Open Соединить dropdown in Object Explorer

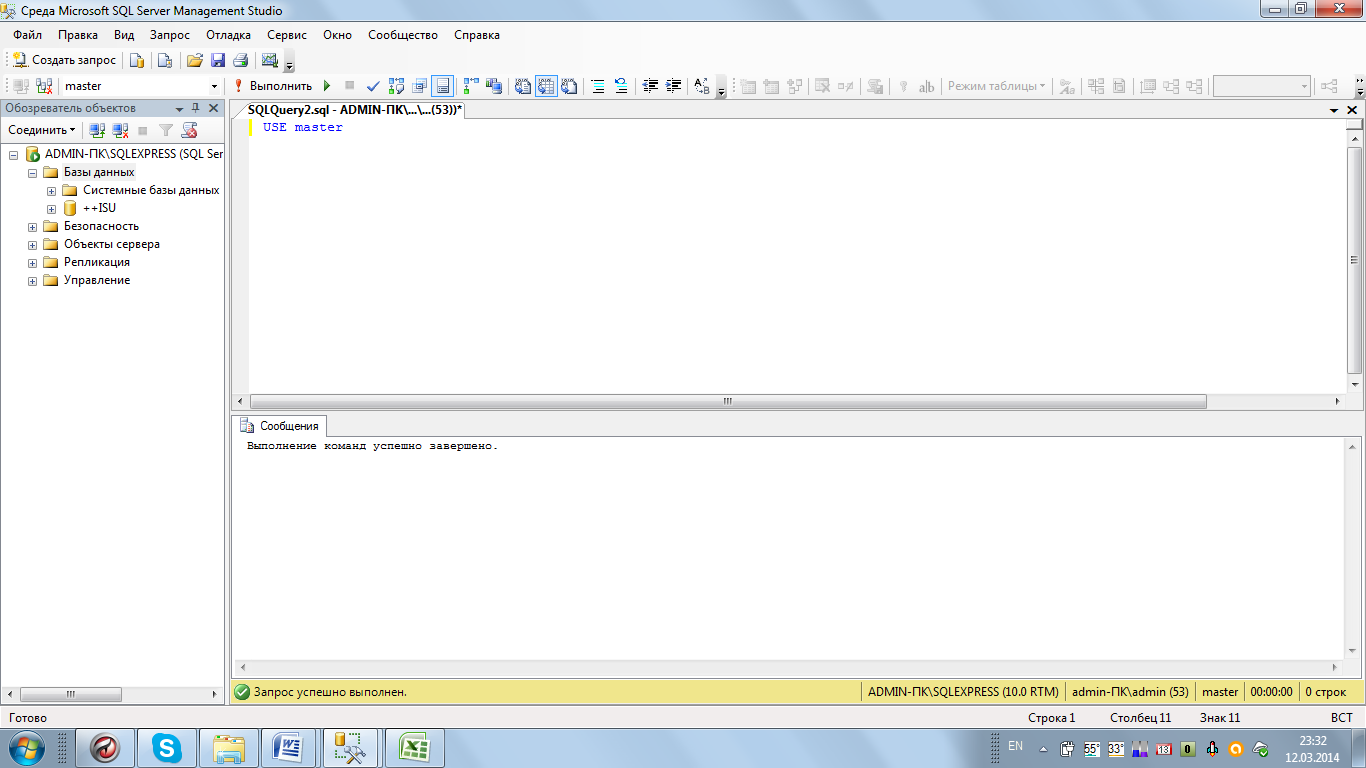click(42, 130)
